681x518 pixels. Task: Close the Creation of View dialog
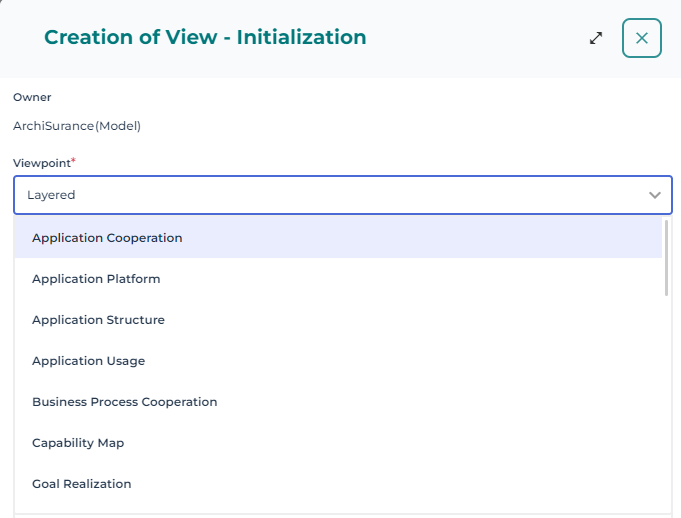[642, 38]
